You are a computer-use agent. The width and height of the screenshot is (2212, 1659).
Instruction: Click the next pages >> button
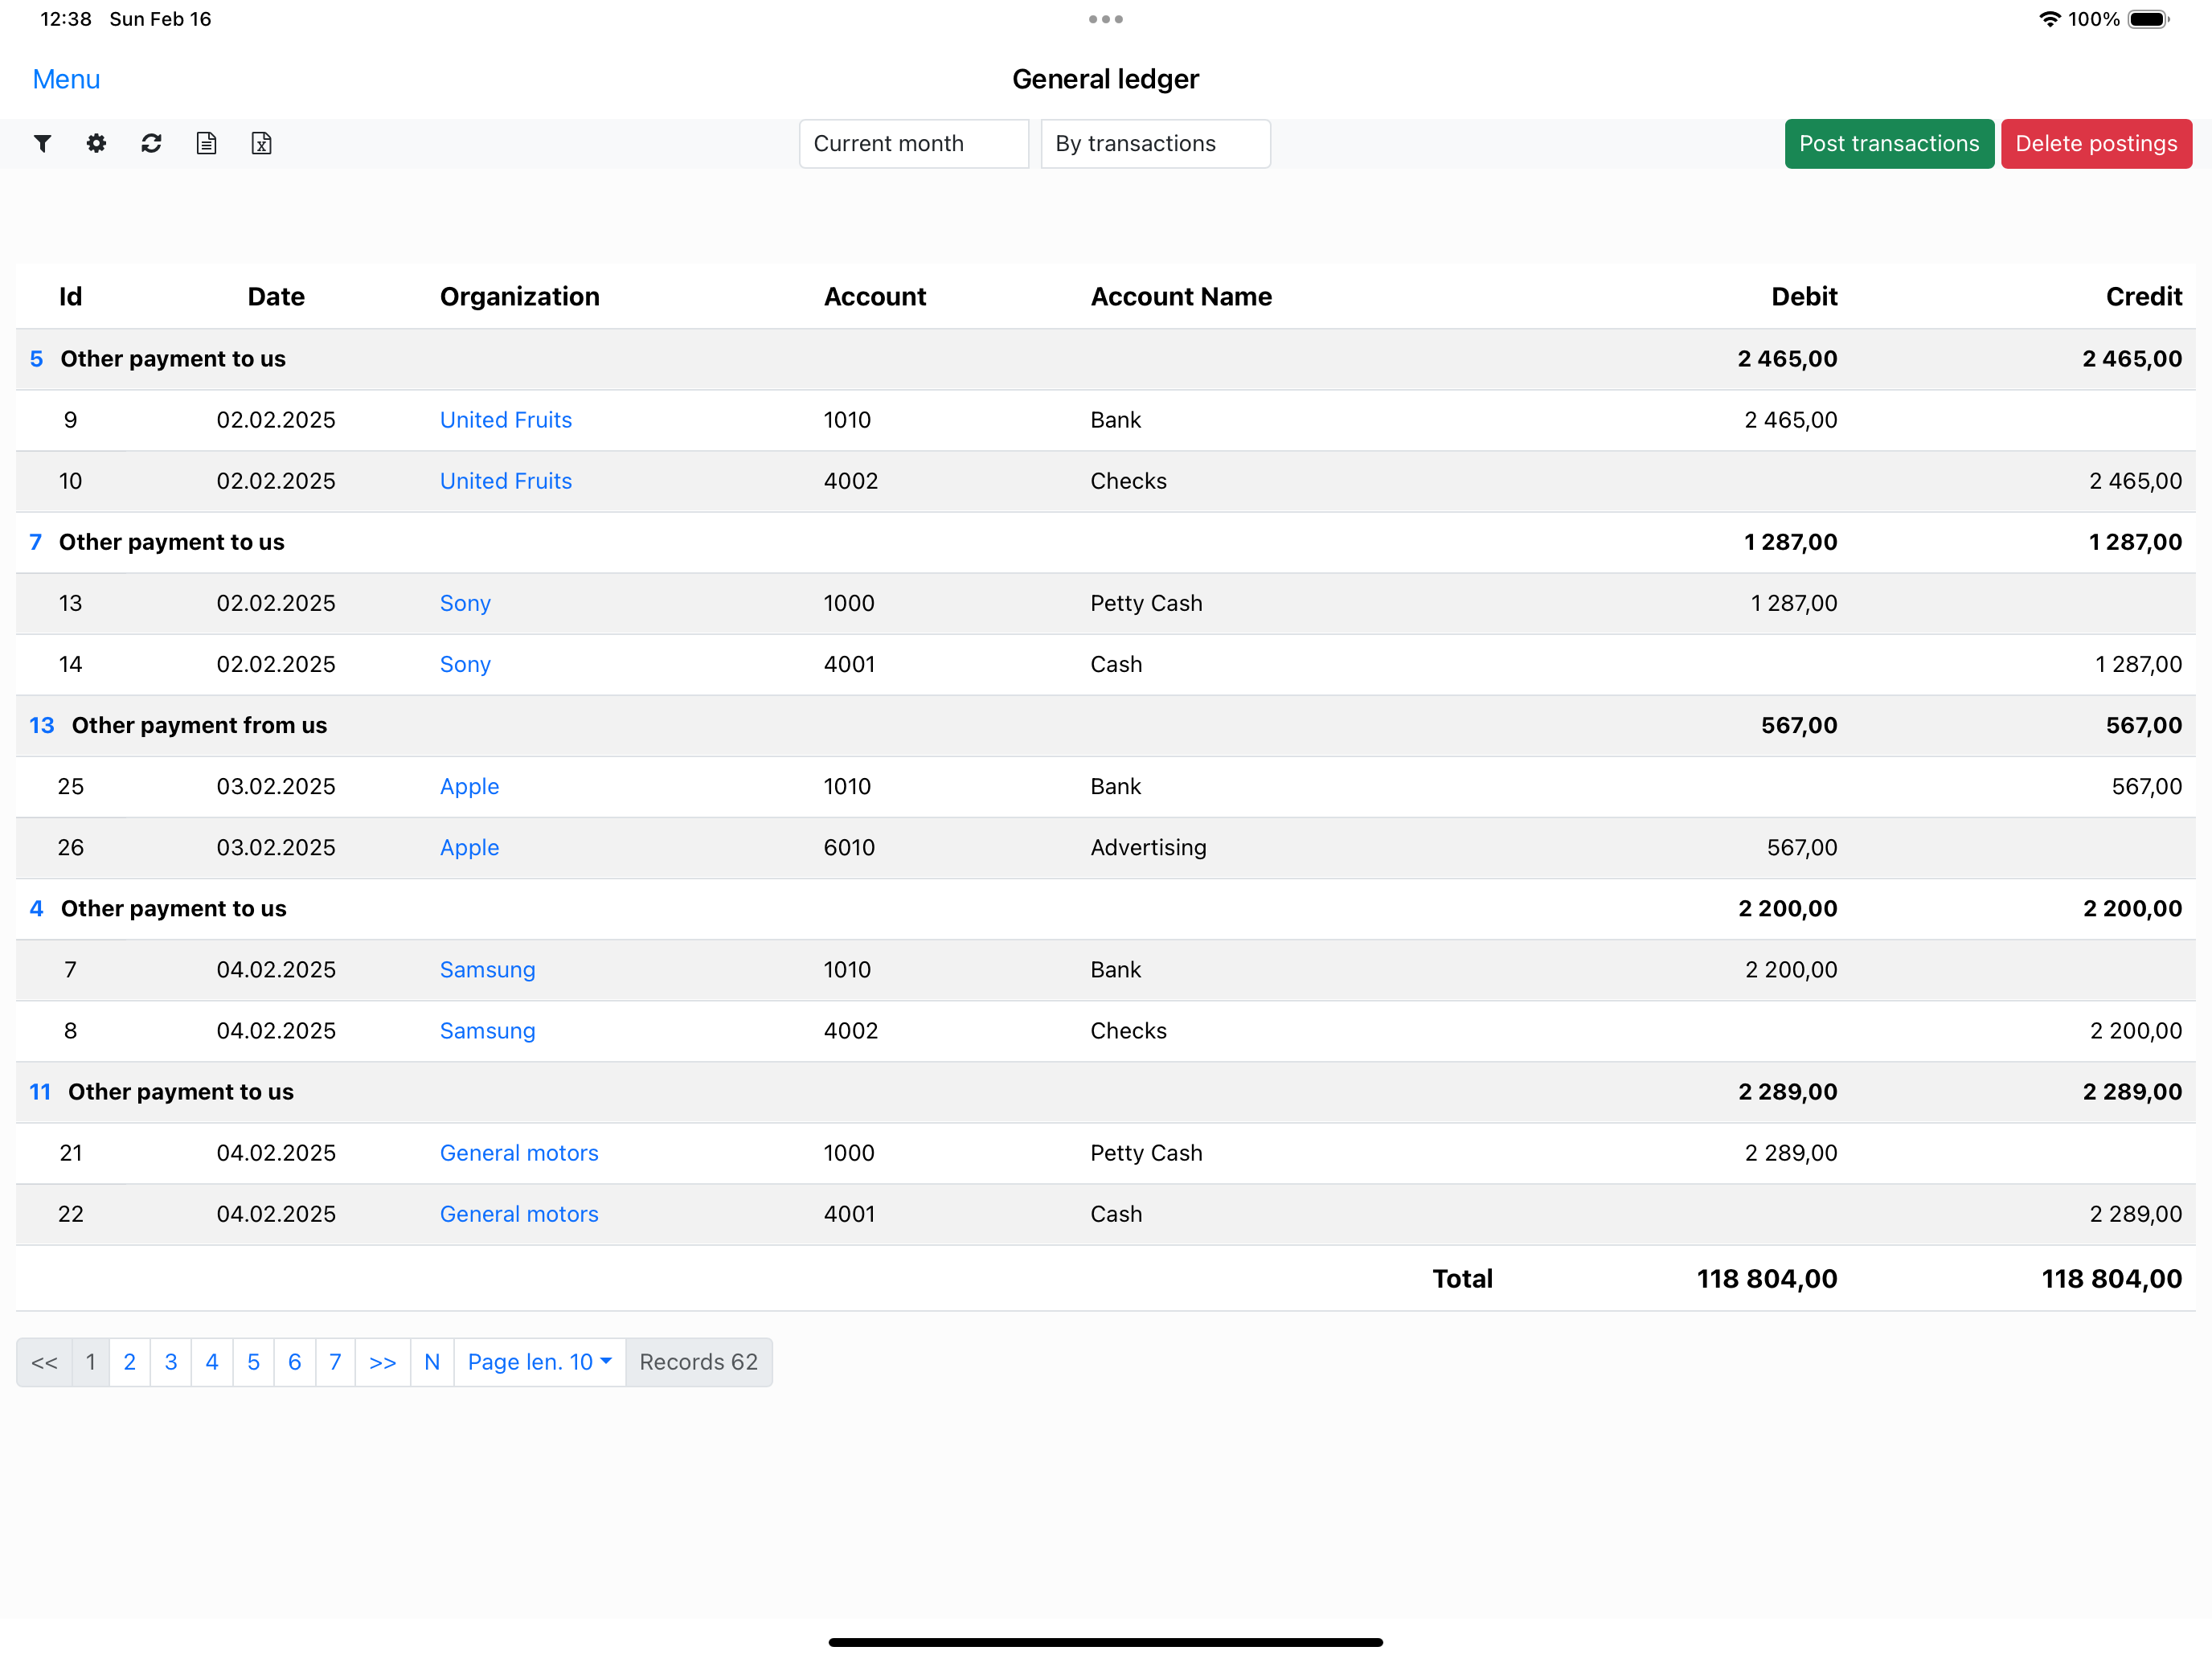tap(383, 1362)
